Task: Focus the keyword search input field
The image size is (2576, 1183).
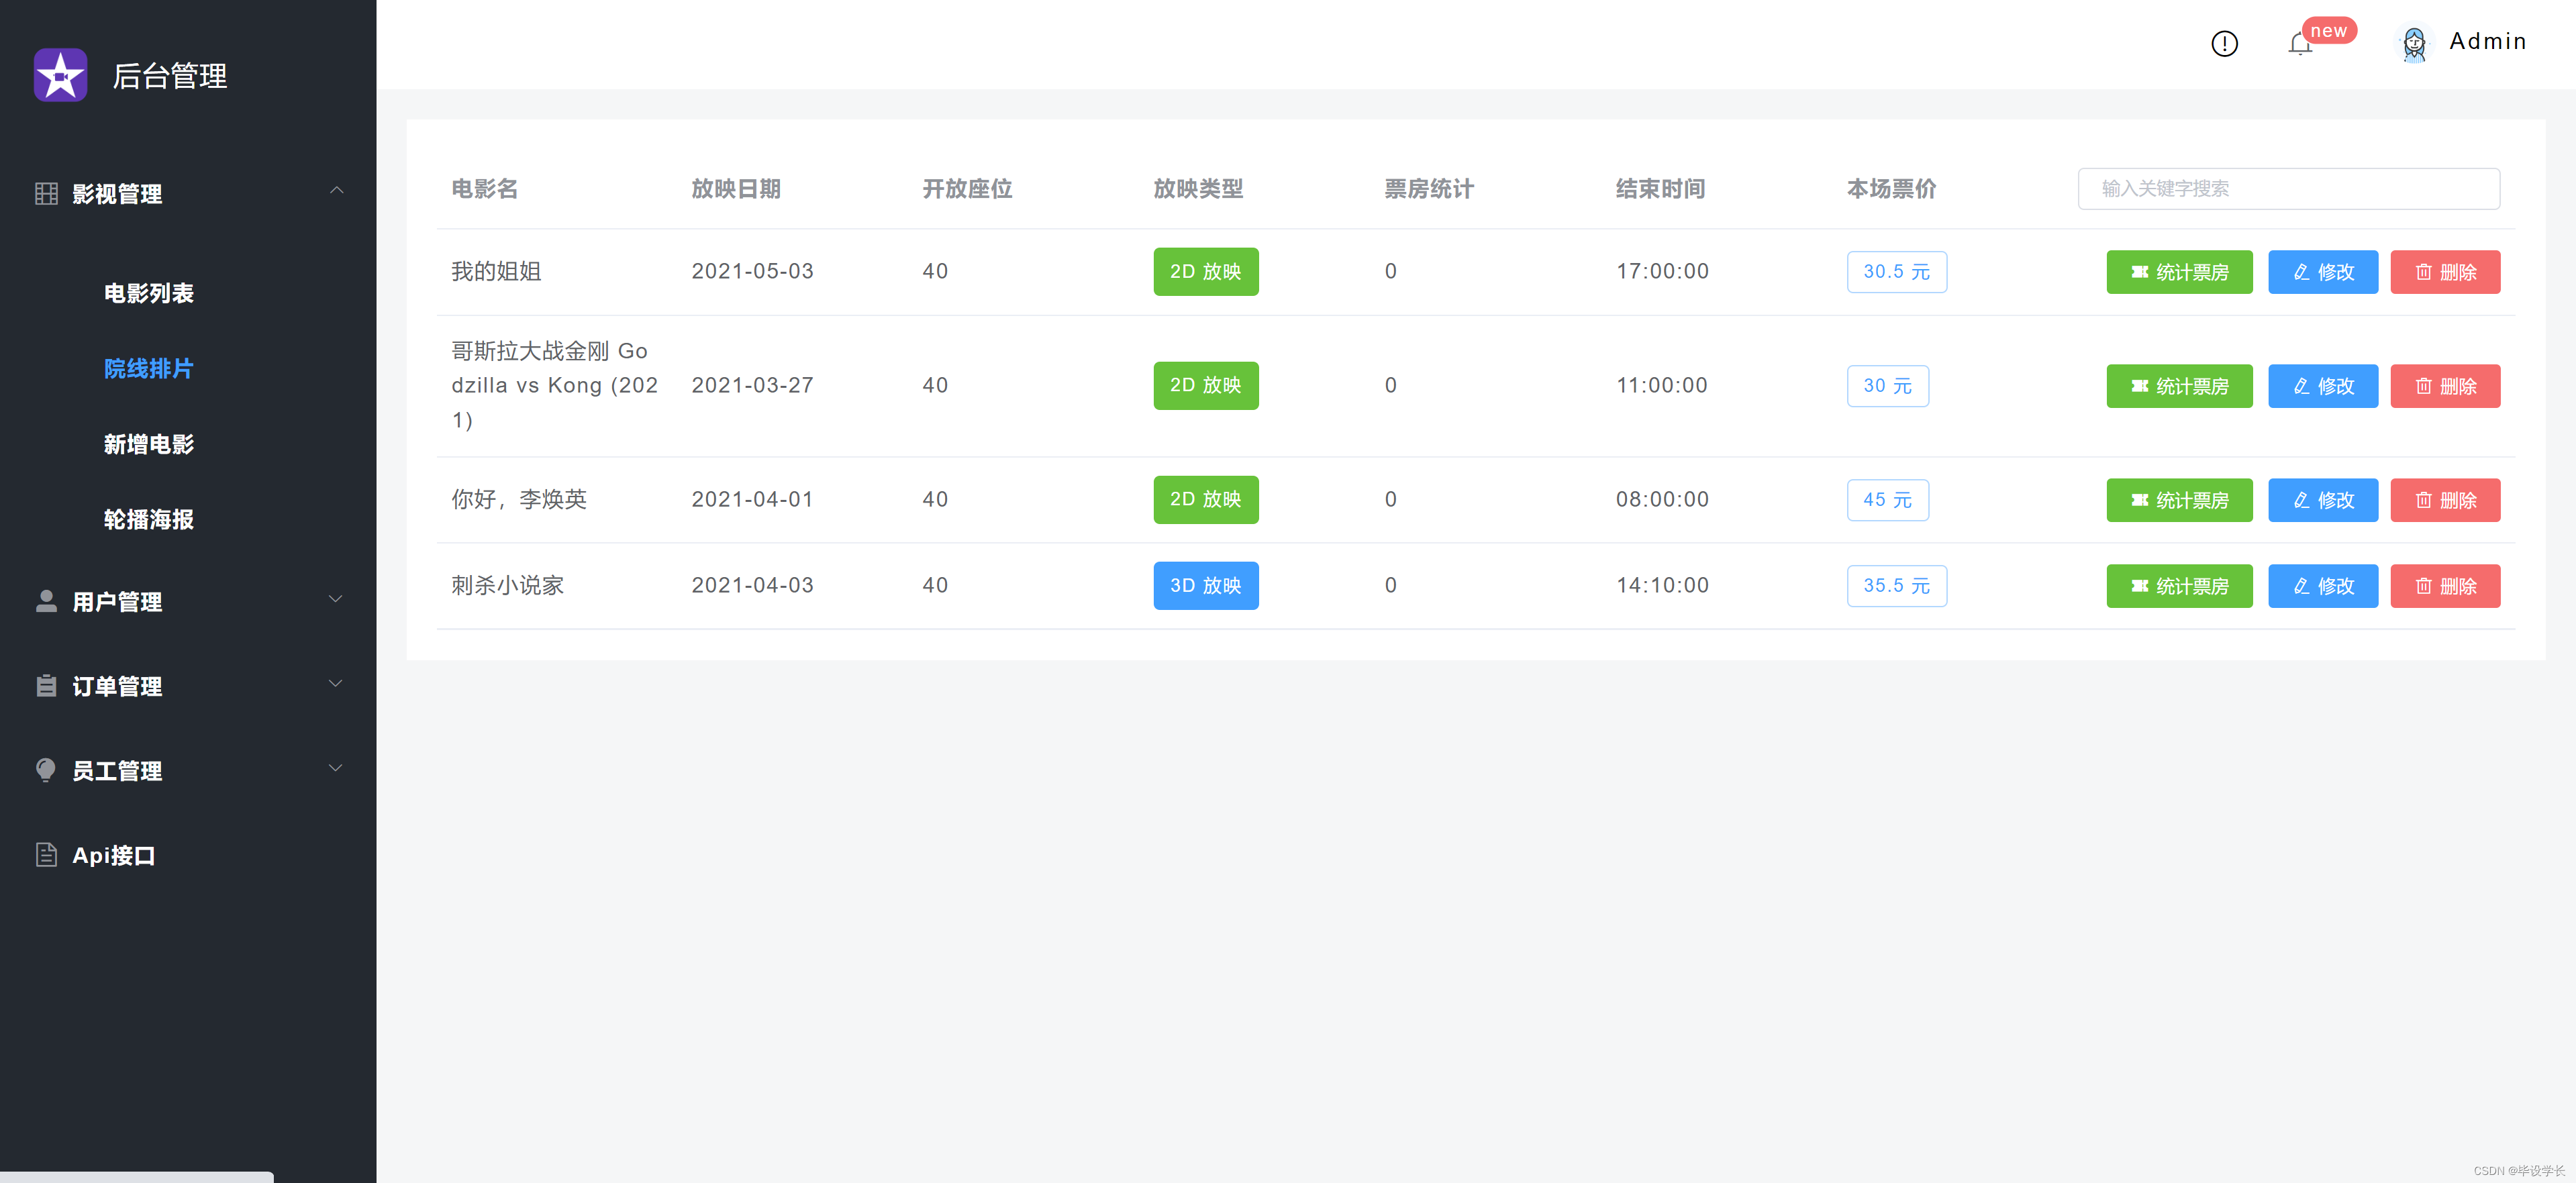Action: point(2288,189)
